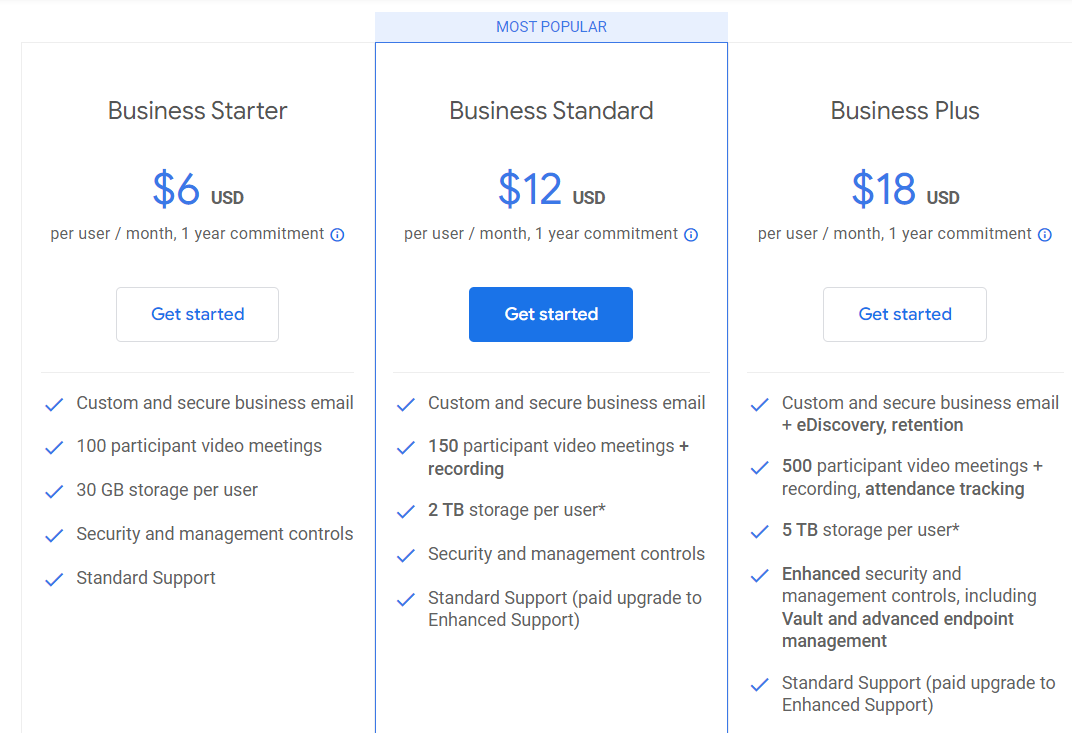Click 150 participant video meetings + recording text

pyautogui.click(x=559, y=457)
